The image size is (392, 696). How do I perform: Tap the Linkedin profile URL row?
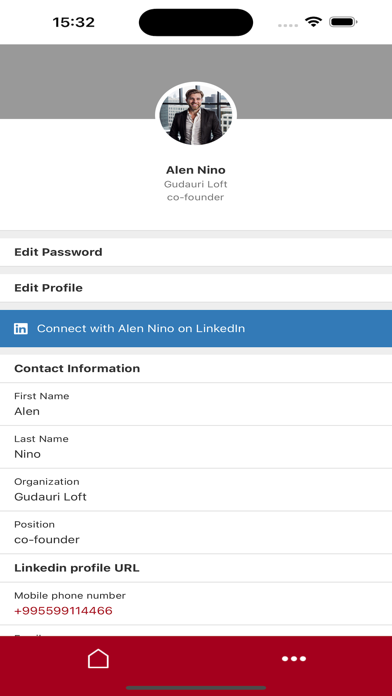(196, 568)
